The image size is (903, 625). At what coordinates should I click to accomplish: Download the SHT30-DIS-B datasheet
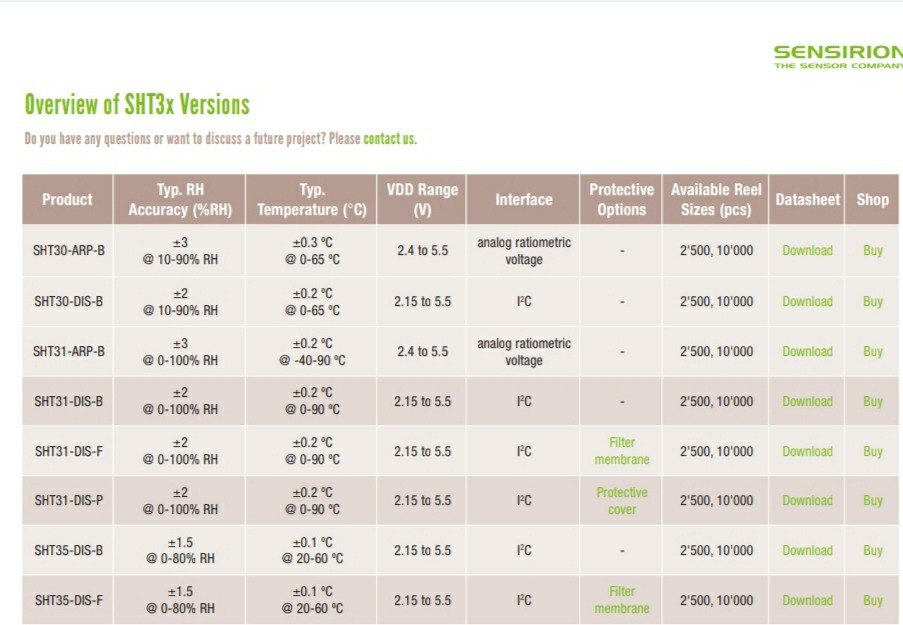coord(807,301)
